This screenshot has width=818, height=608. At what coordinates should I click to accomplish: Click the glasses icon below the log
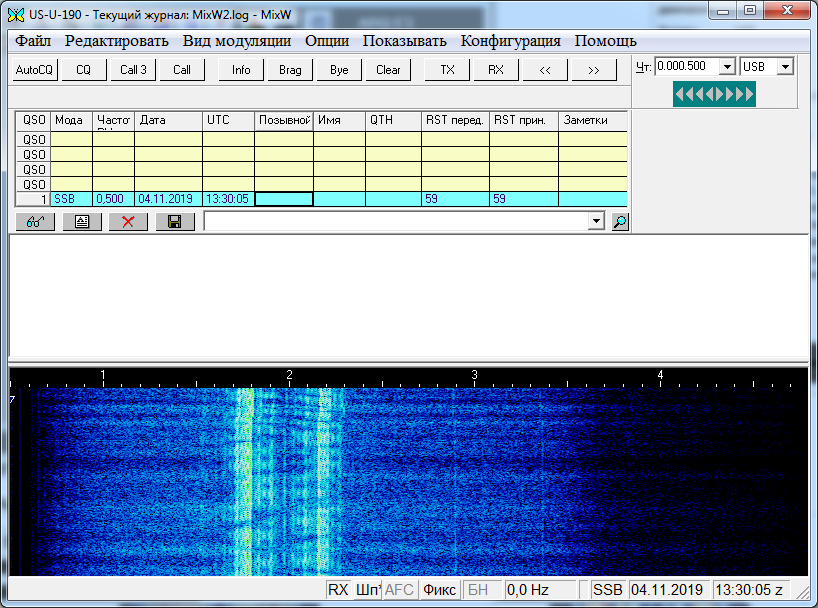[35, 222]
